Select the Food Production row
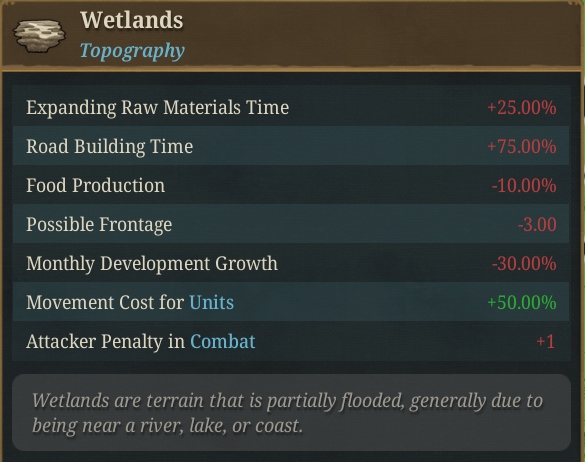This screenshot has height=462, width=585. pos(291,185)
